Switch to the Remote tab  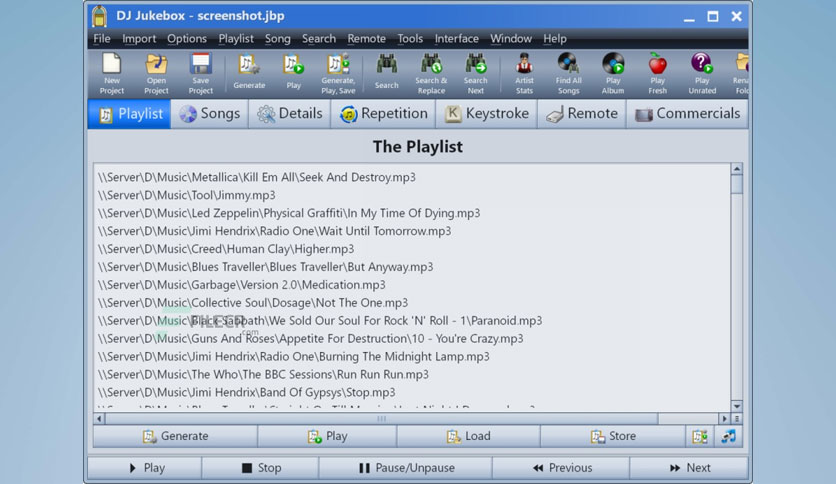pyautogui.click(x=582, y=114)
